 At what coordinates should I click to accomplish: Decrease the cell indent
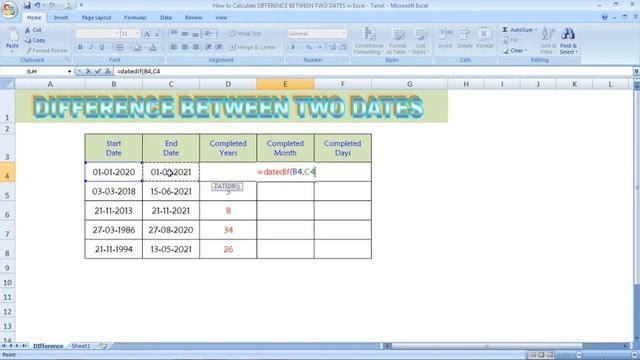pos(209,47)
